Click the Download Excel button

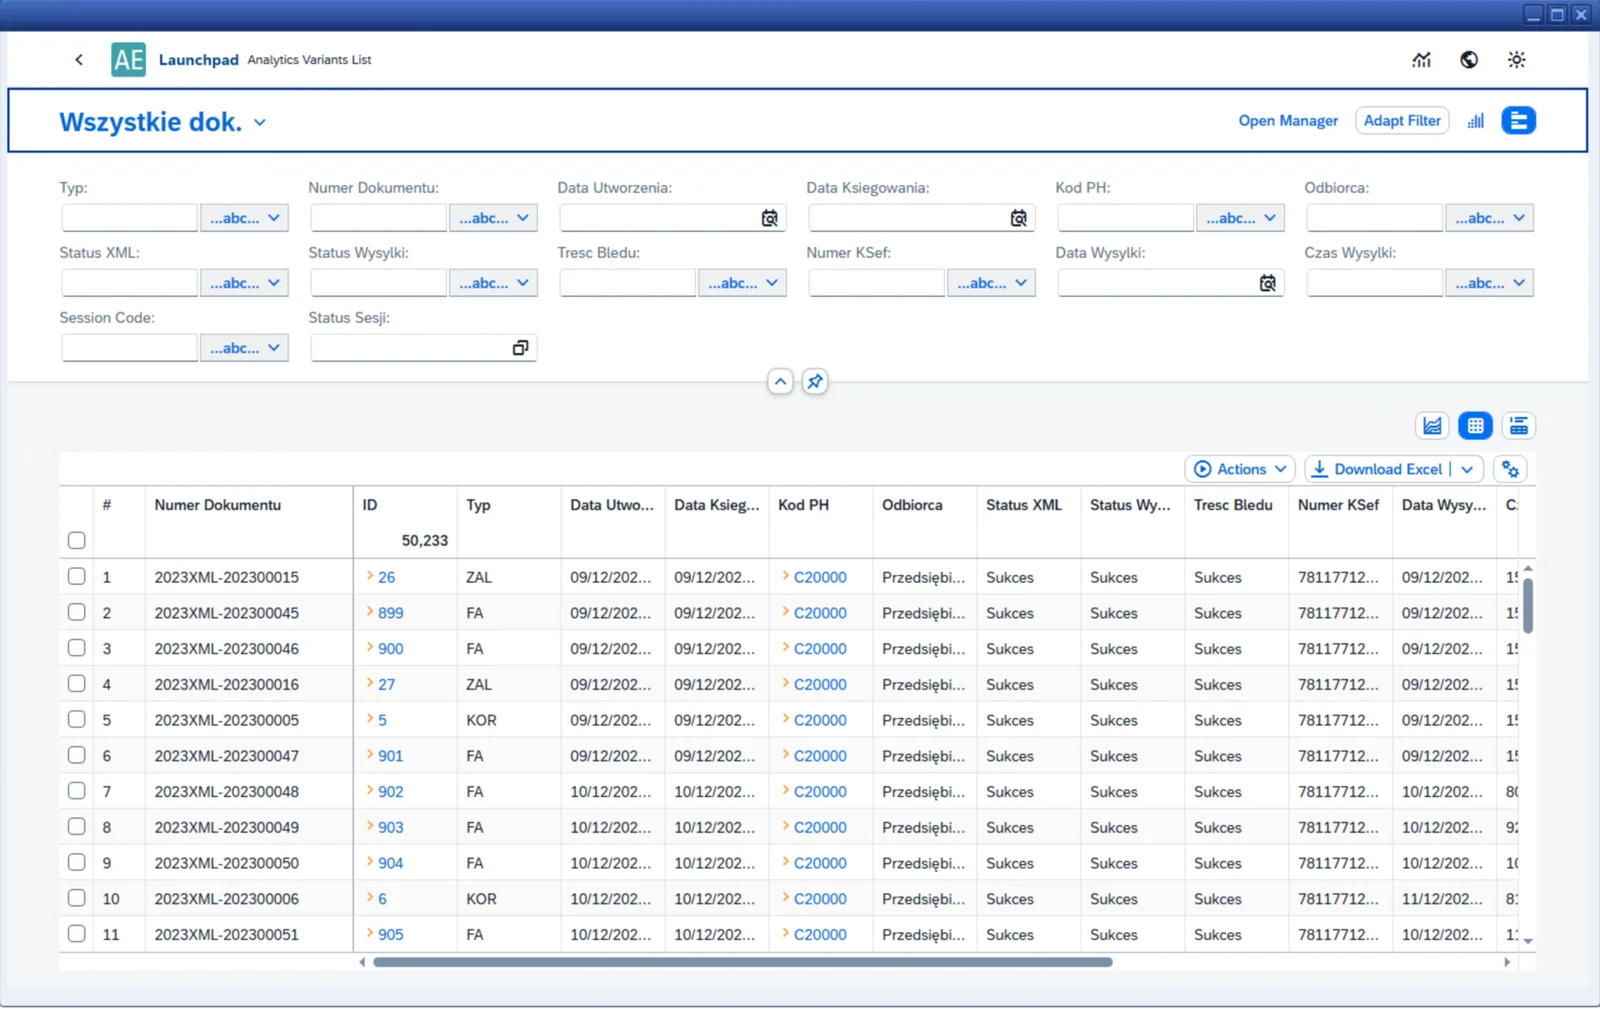[1377, 469]
